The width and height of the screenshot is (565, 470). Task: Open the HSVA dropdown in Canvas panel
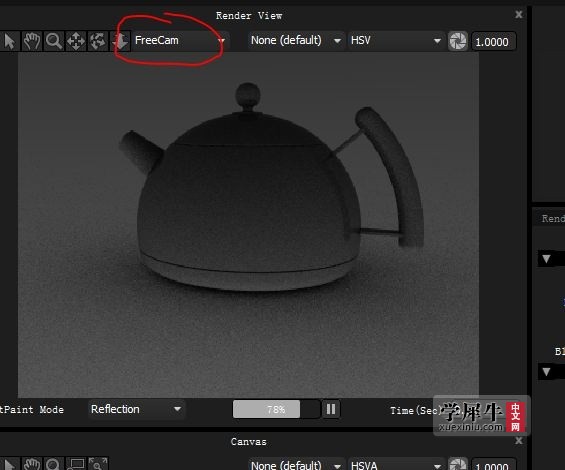pos(396,465)
